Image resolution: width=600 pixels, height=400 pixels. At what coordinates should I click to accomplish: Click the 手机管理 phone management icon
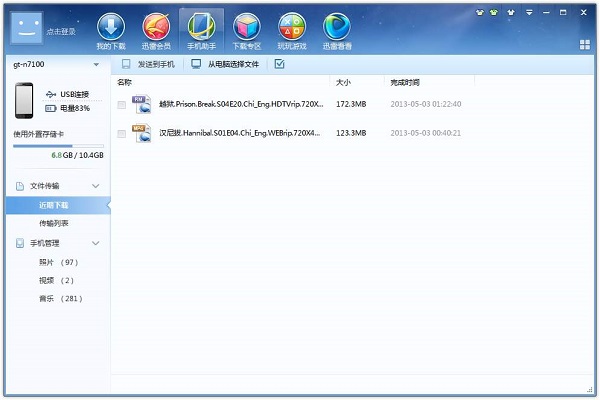point(20,243)
